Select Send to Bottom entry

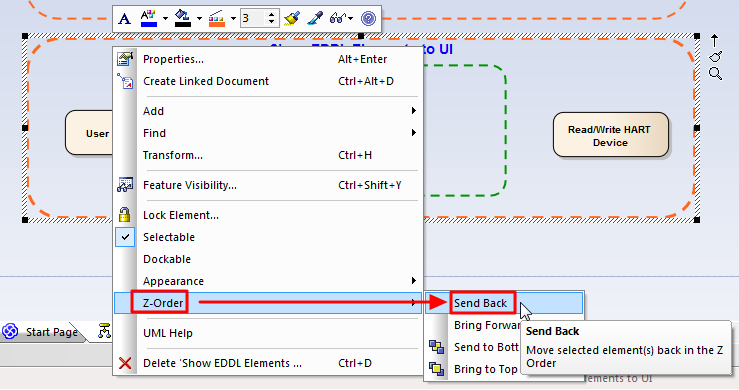pos(486,347)
